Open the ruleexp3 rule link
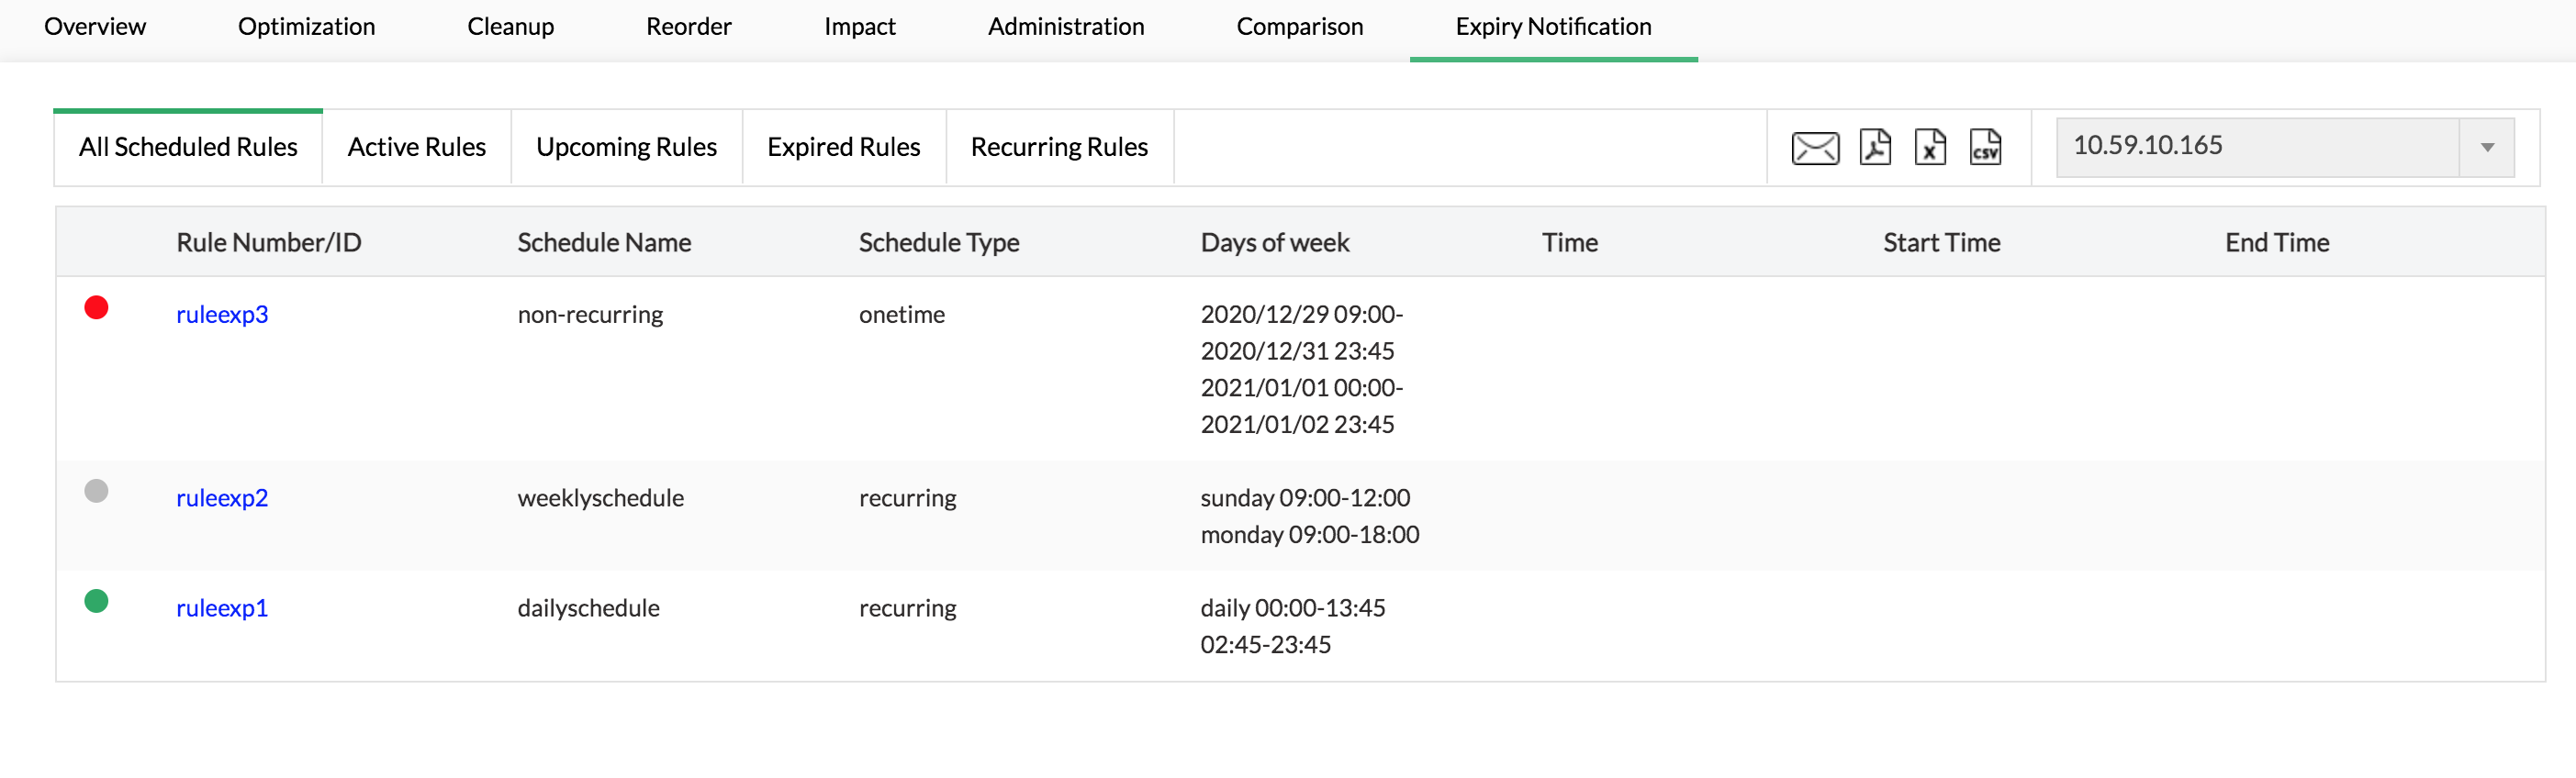Image resolution: width=2576 pixels, height=778 pixels. (222, 314)
